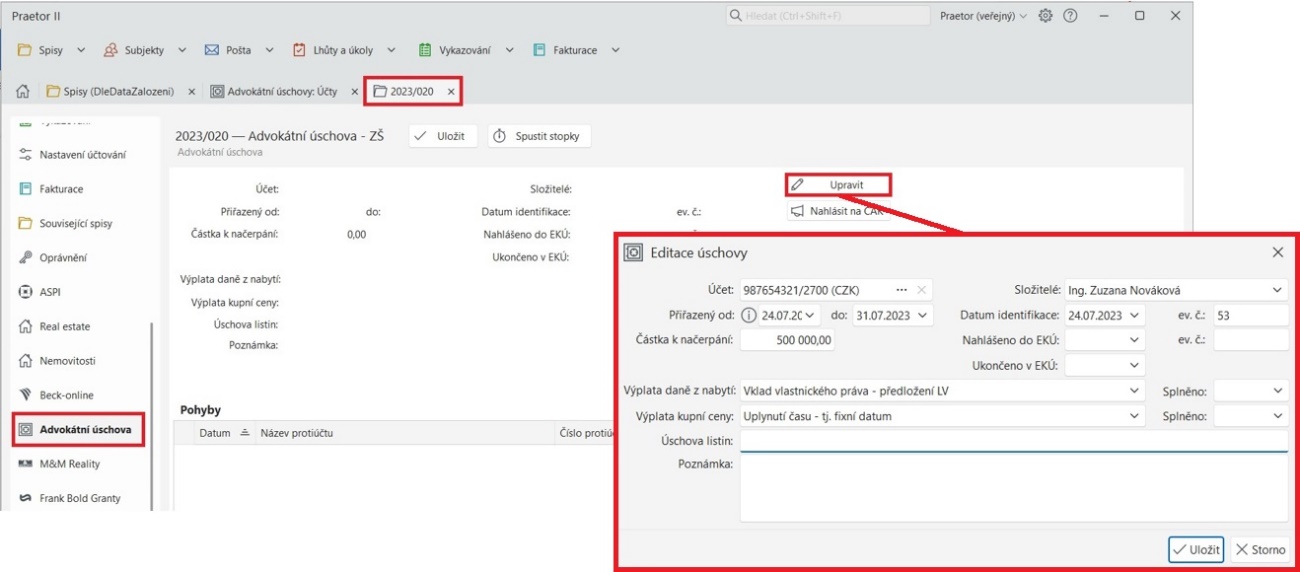This screenshot has height=572, width=1300.
Task: Open Výplata daně z nabytí dropdown
Action: 1134,391
